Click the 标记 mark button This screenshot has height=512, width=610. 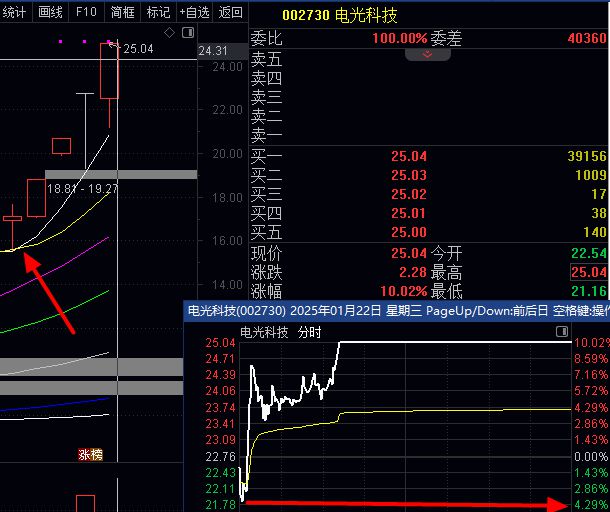click(158, 12)
